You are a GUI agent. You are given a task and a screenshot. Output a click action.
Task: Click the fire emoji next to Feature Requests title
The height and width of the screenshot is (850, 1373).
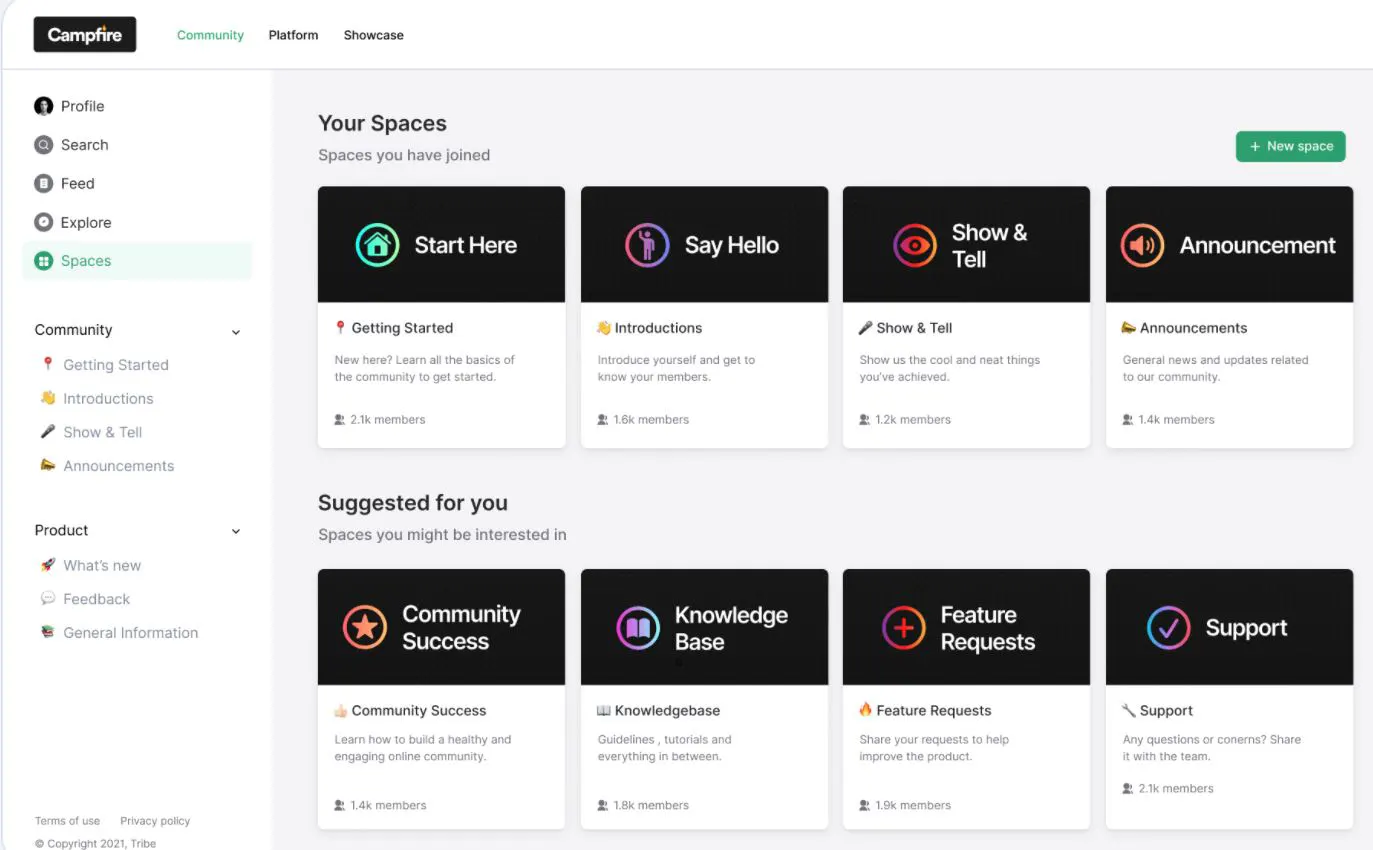[866, 710]
